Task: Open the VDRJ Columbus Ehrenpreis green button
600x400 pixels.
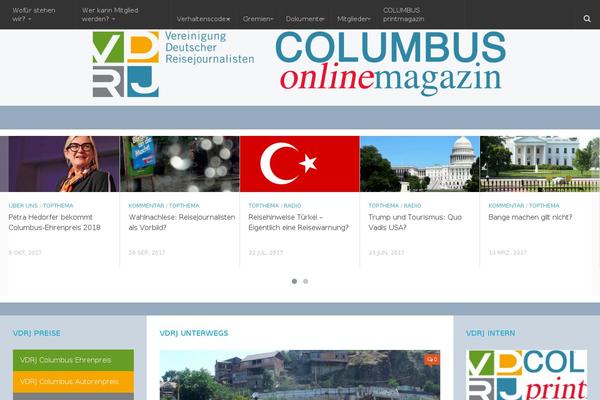Action: point(73,360)
